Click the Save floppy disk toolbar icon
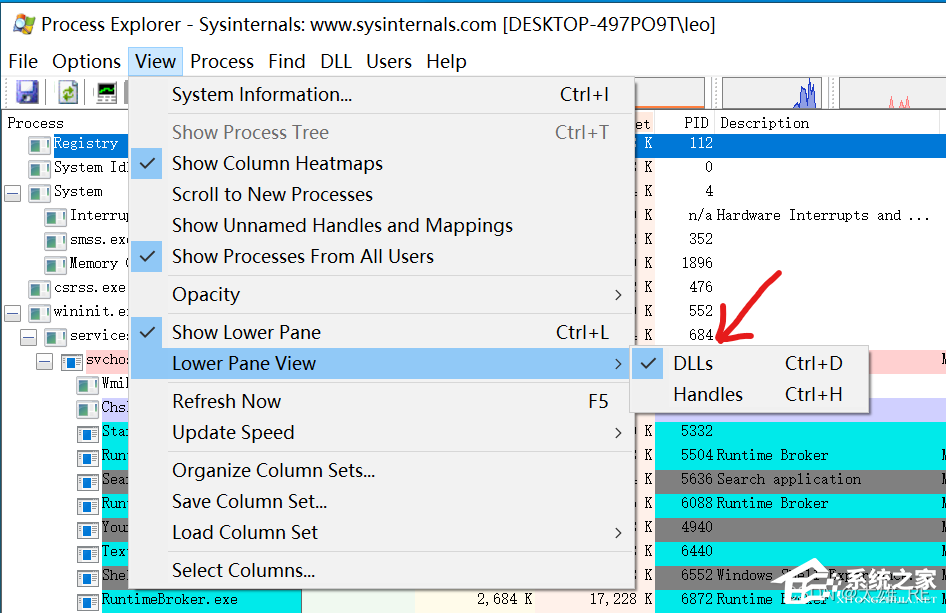Viewport: 946px width, 613px height. coord(27,93)
